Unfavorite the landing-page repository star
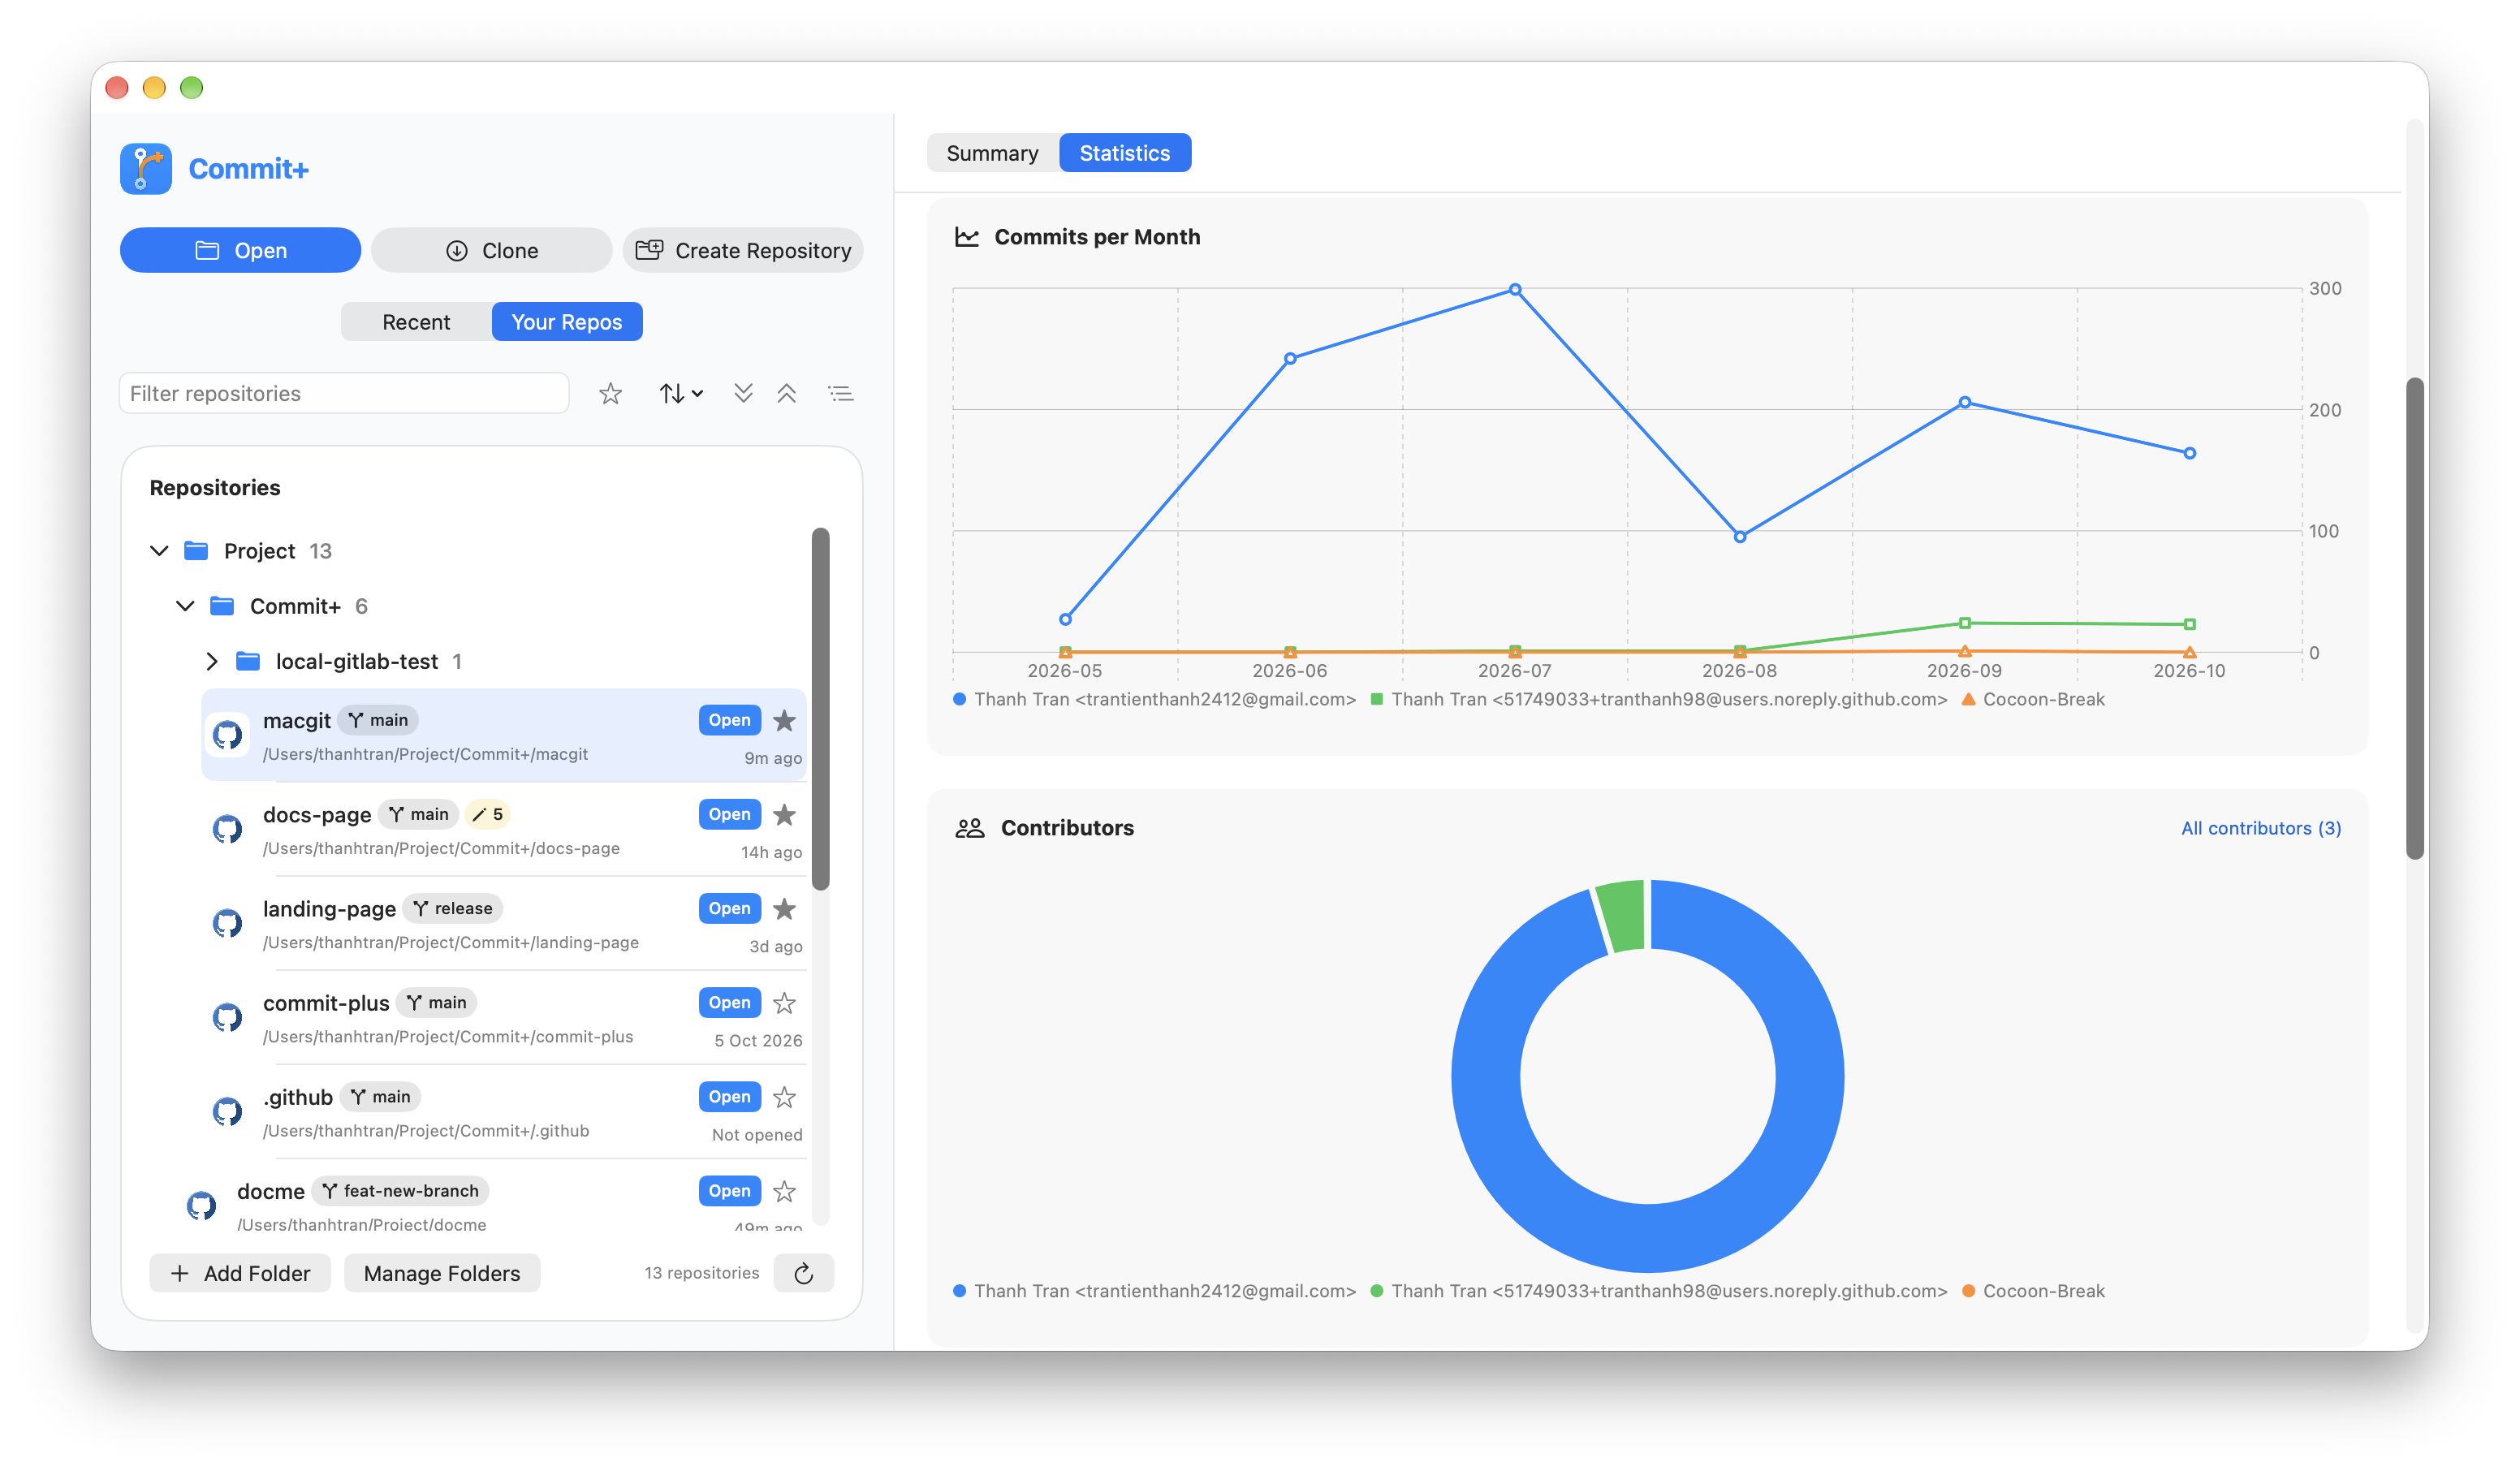Viewport: 2520px width, 1471px height. [x=785, y=908]
